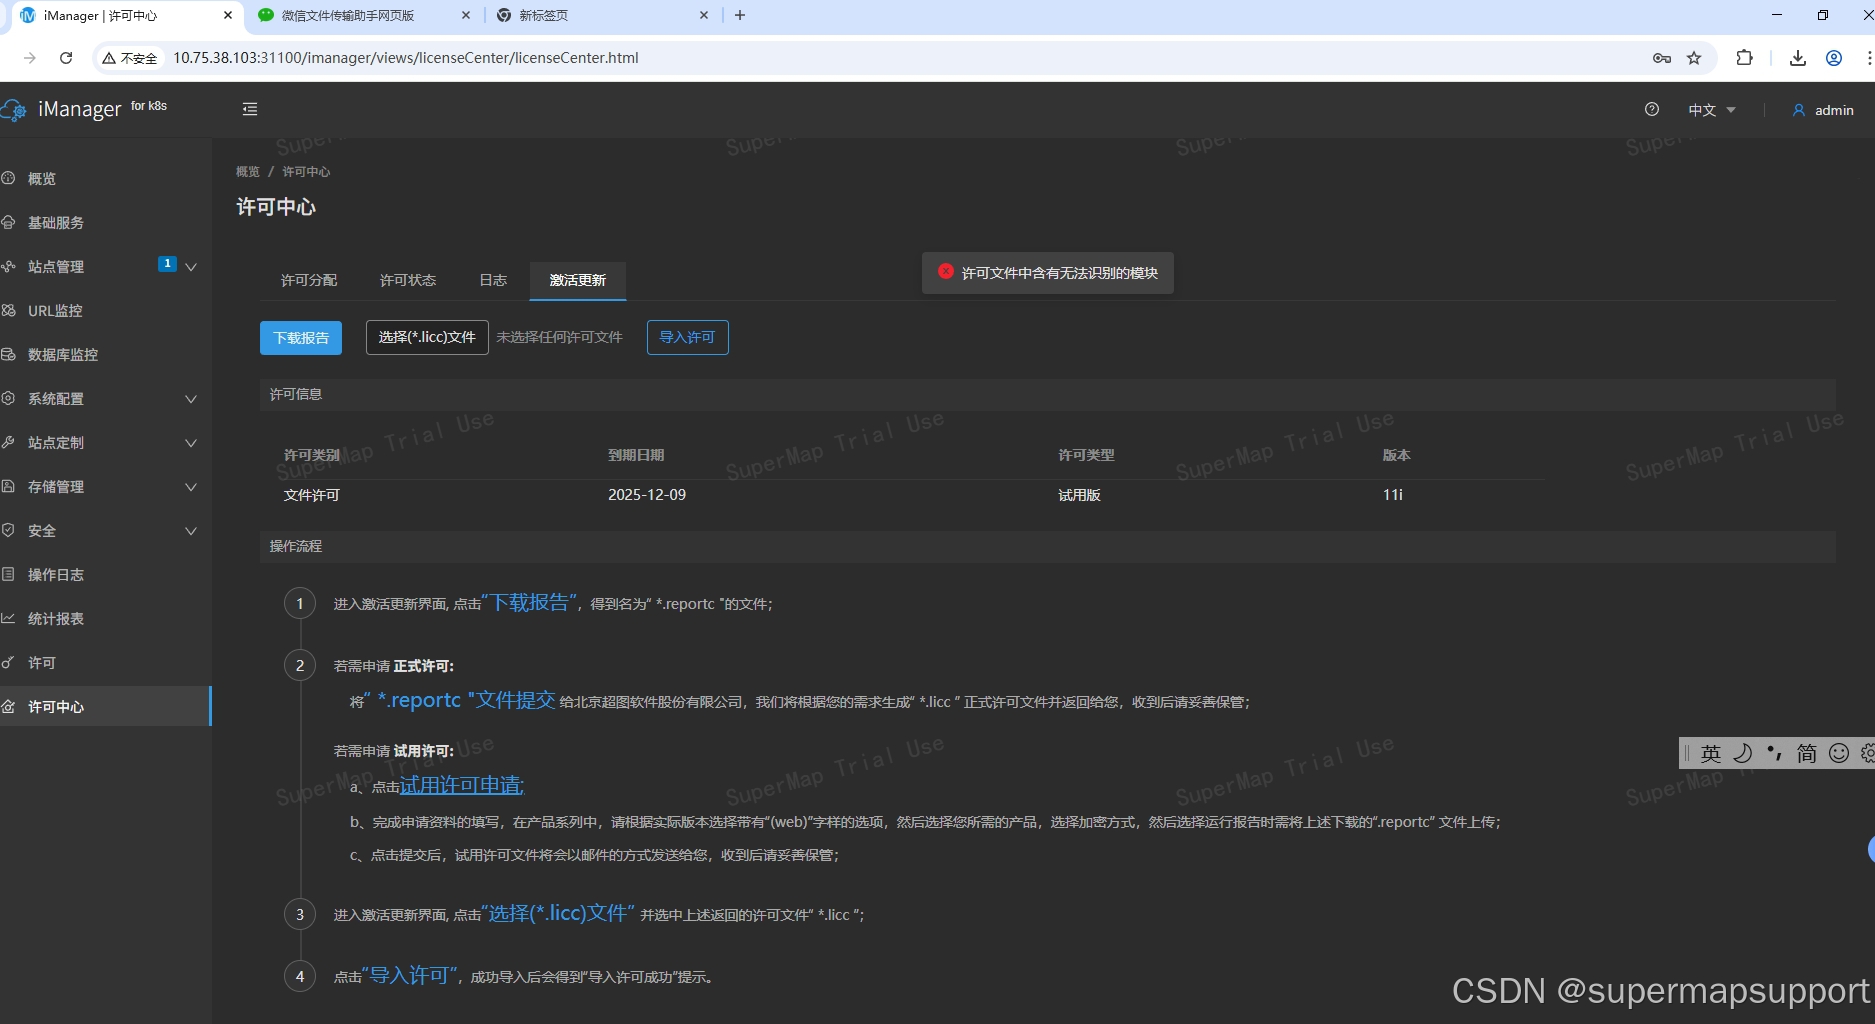Bookmark the page with the star icon
Viewport: 1875px width, 1024px height.
pos(1694,58)
